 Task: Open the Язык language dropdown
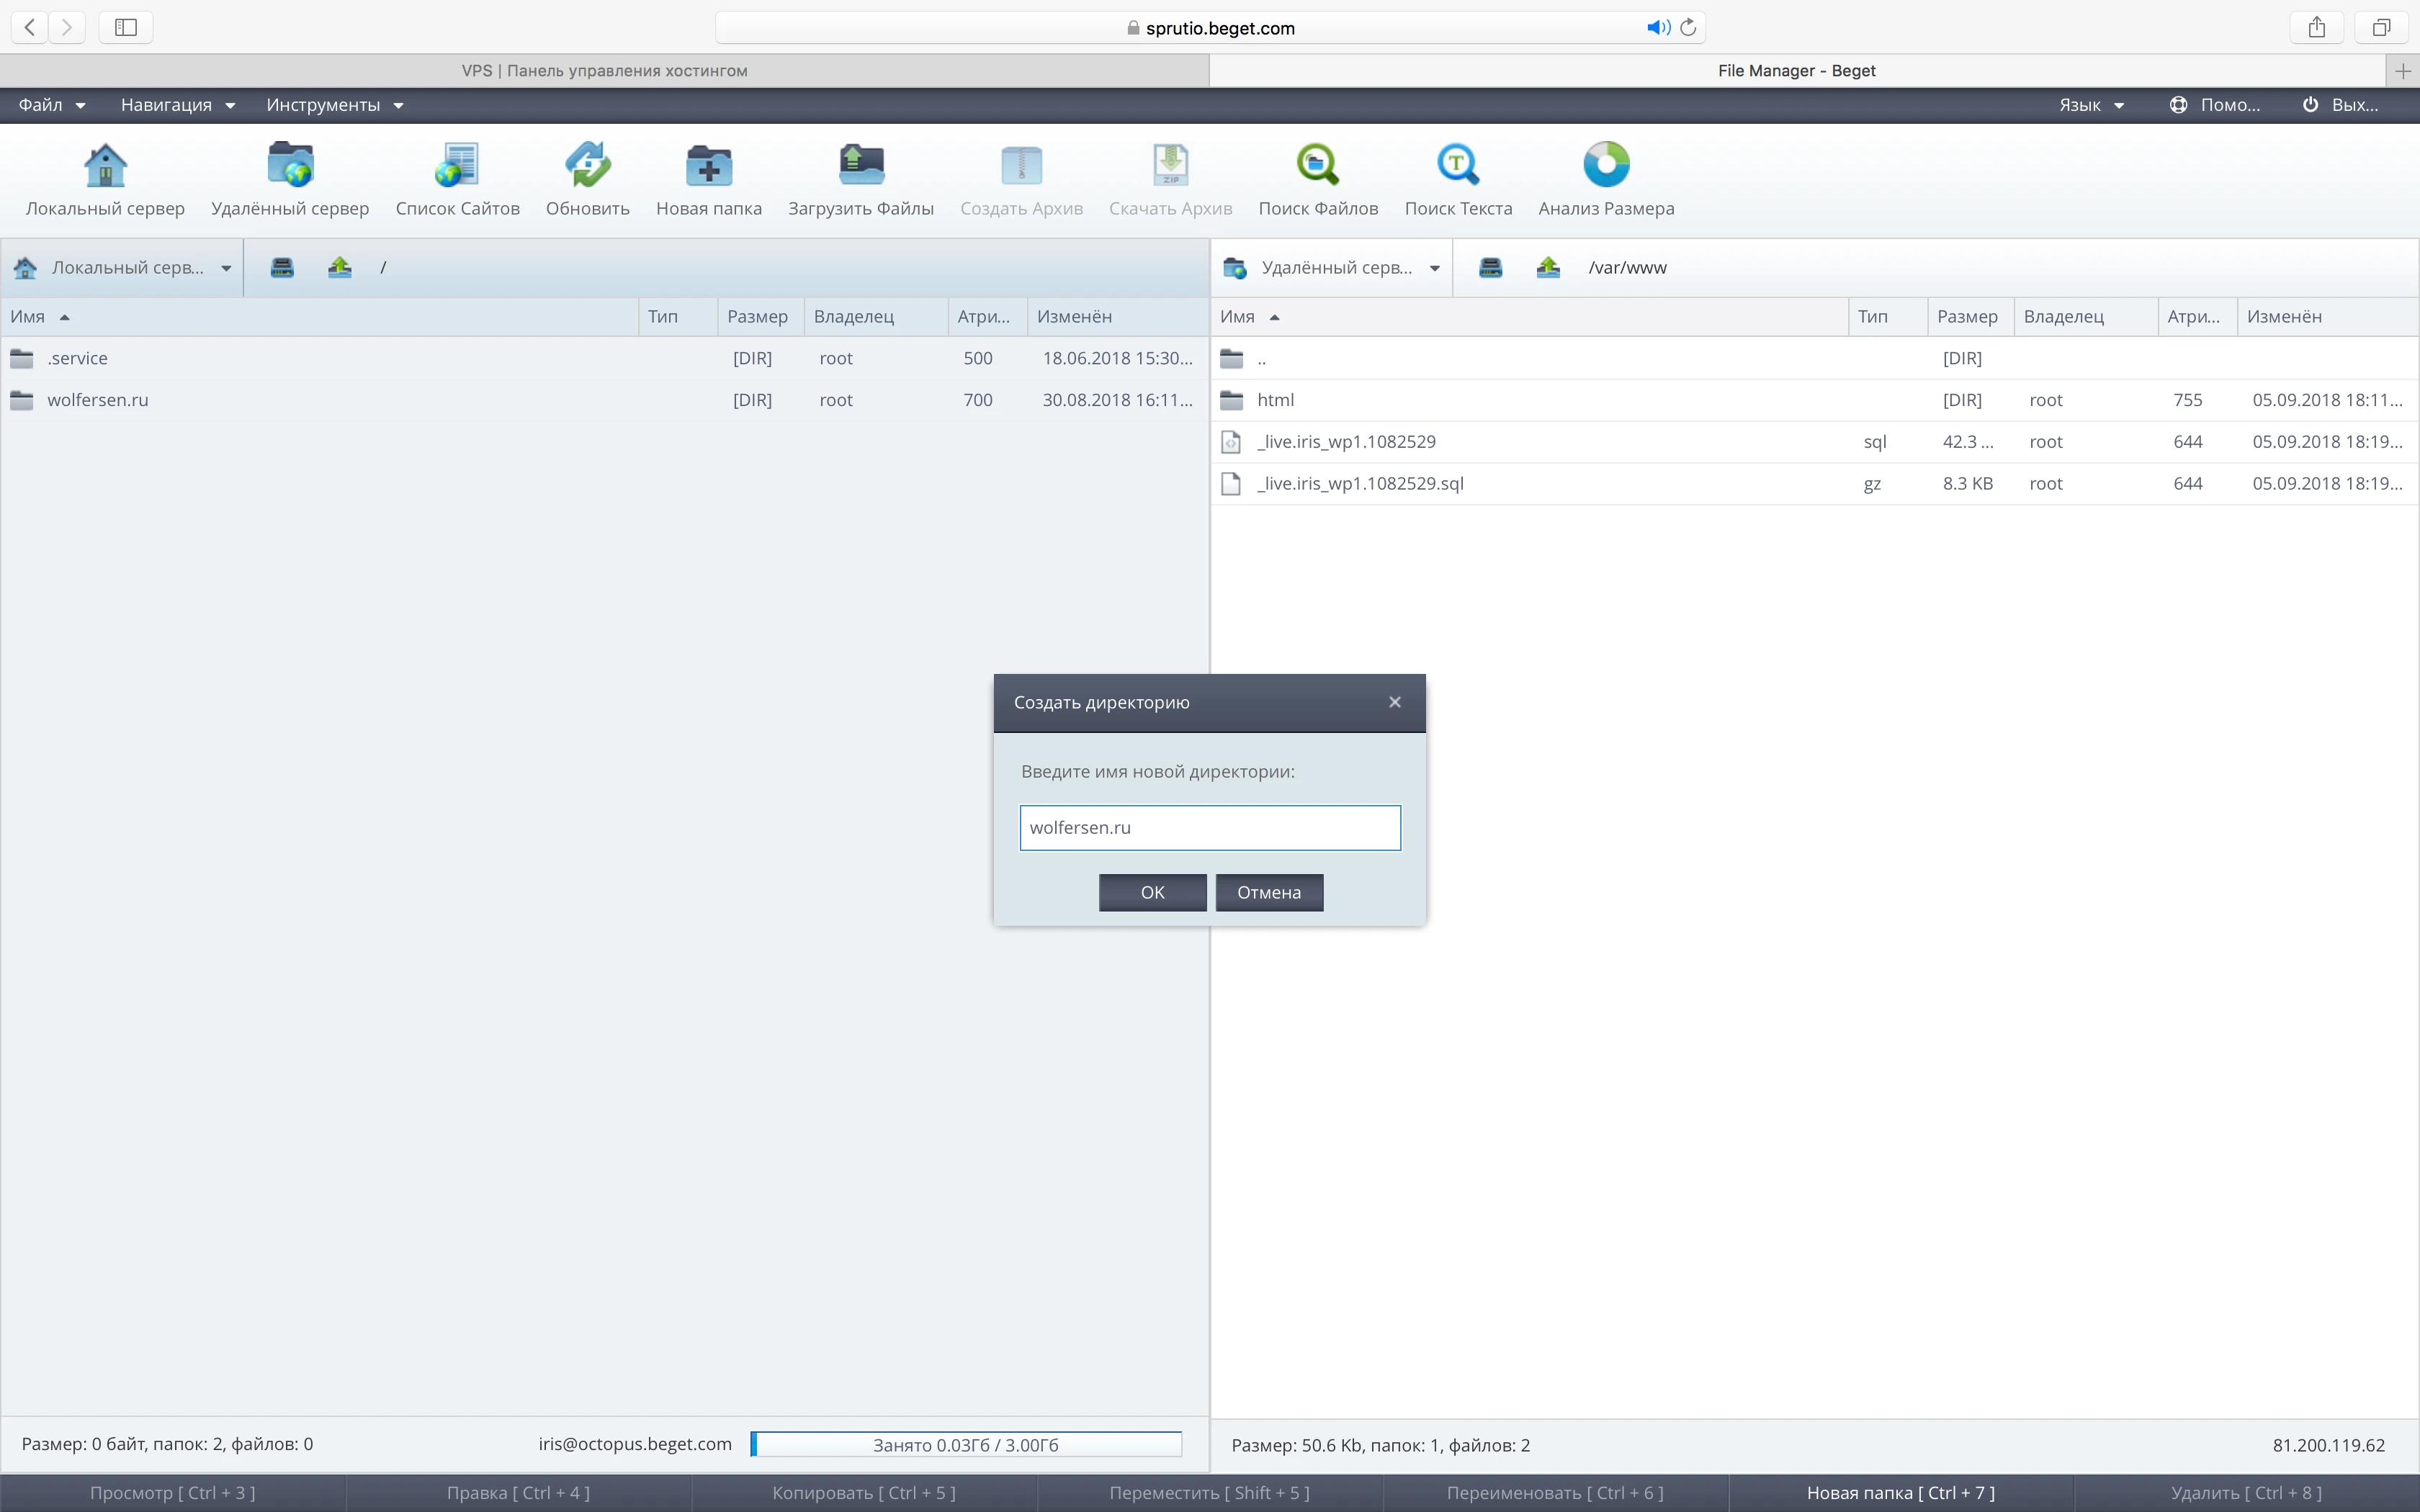click(x=2091, y=105)
